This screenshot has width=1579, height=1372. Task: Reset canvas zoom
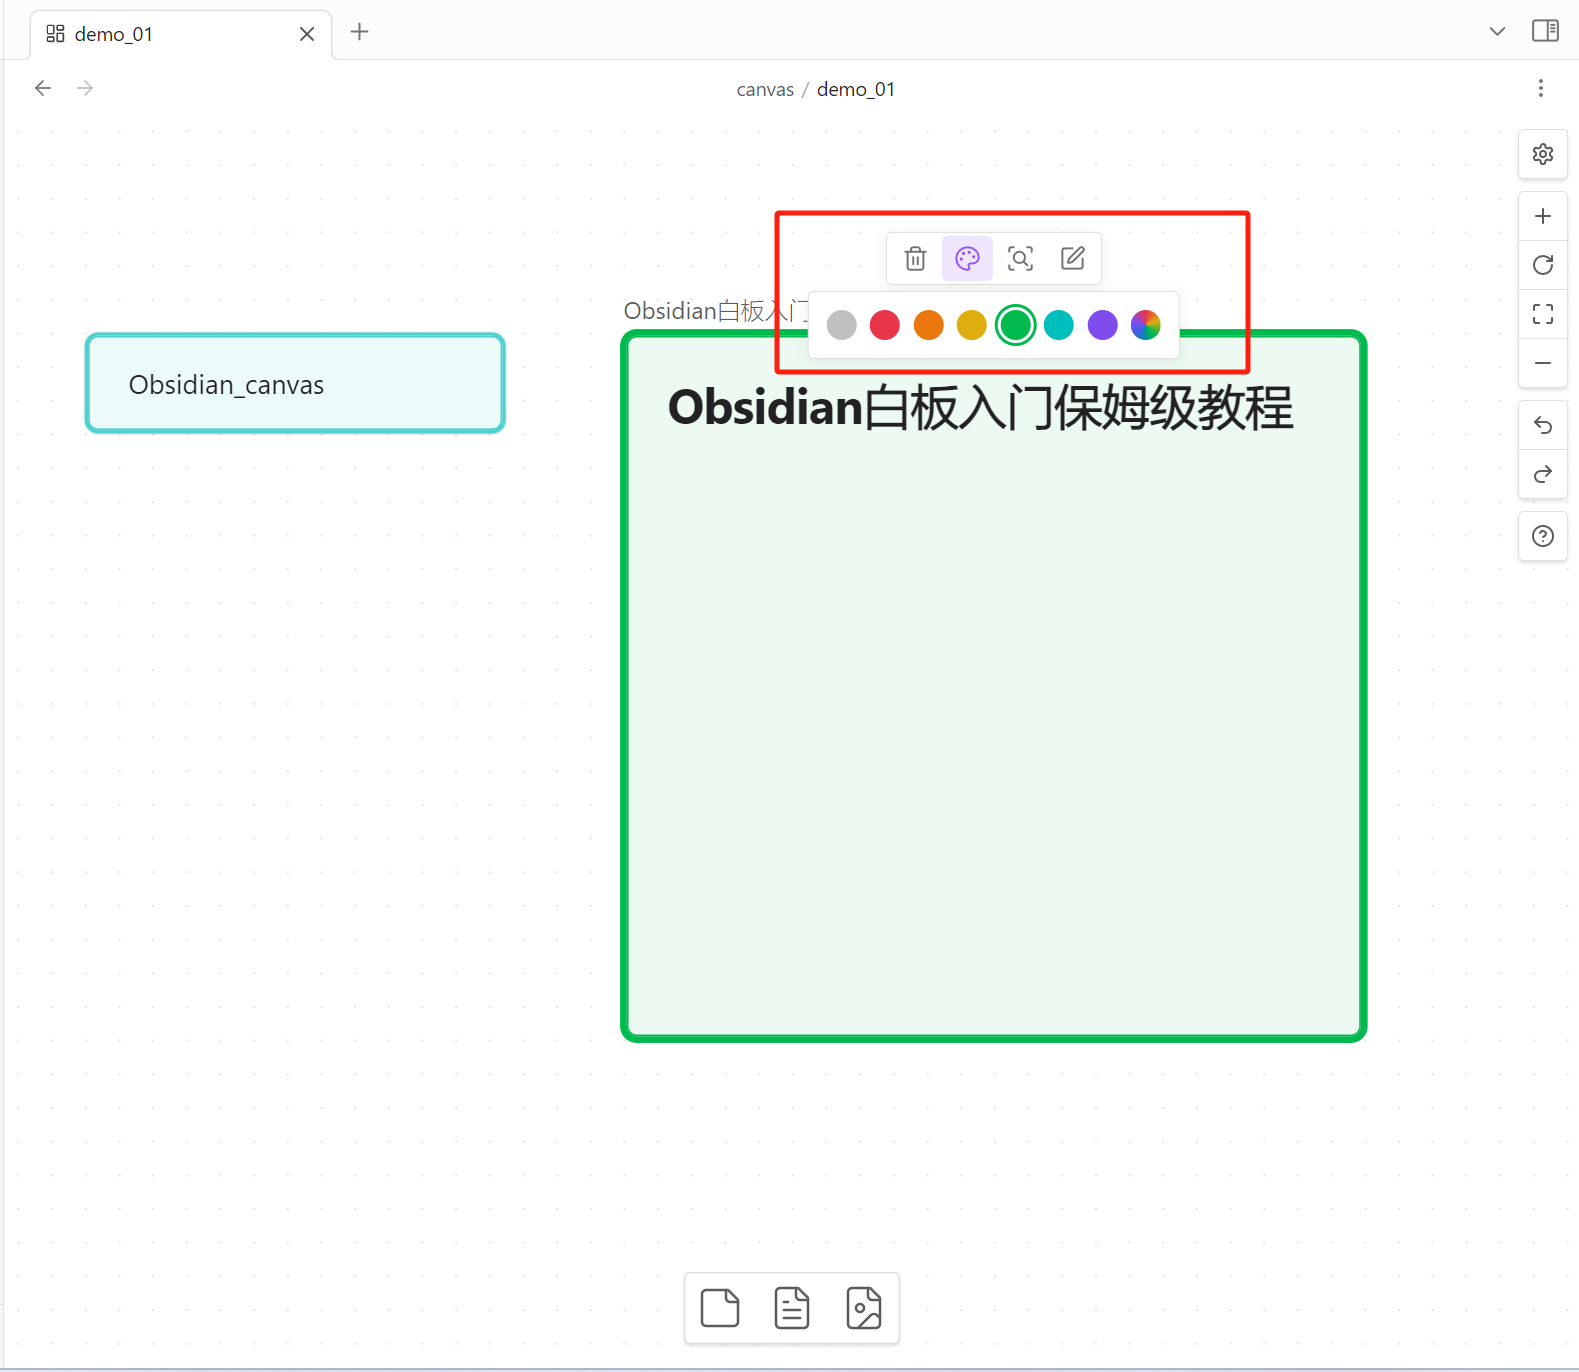click(x=1543, y=265)
